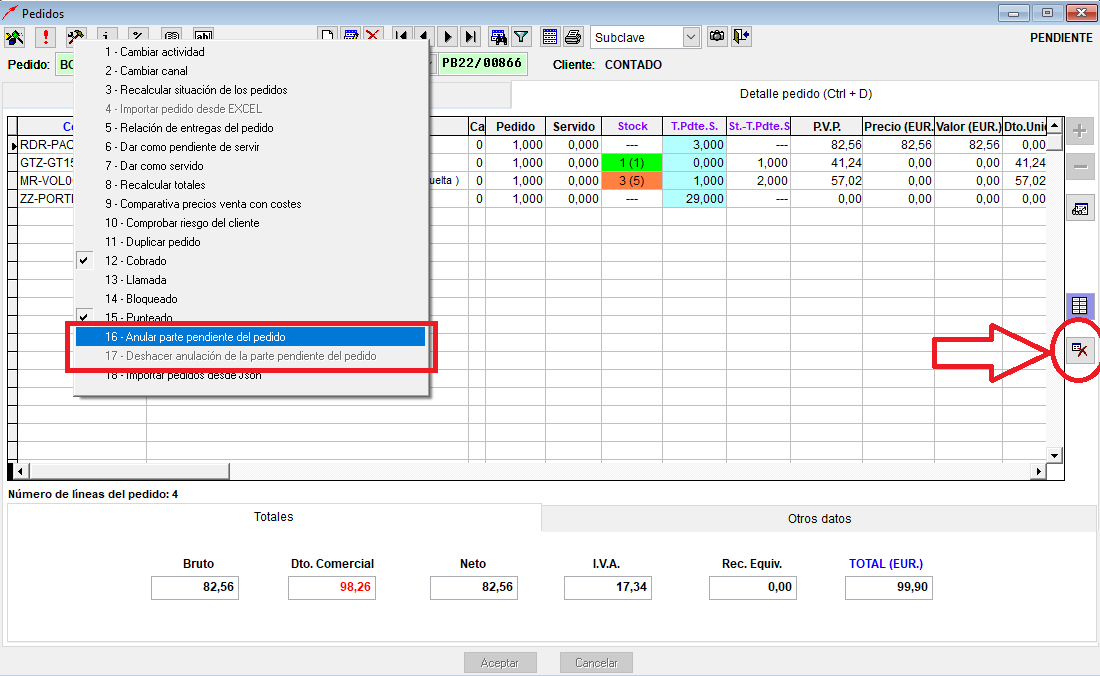This screenshot has height=676, width=1100.
Task: Select '6 - Dar como pendiente de servir'
Action: point(250,147)
